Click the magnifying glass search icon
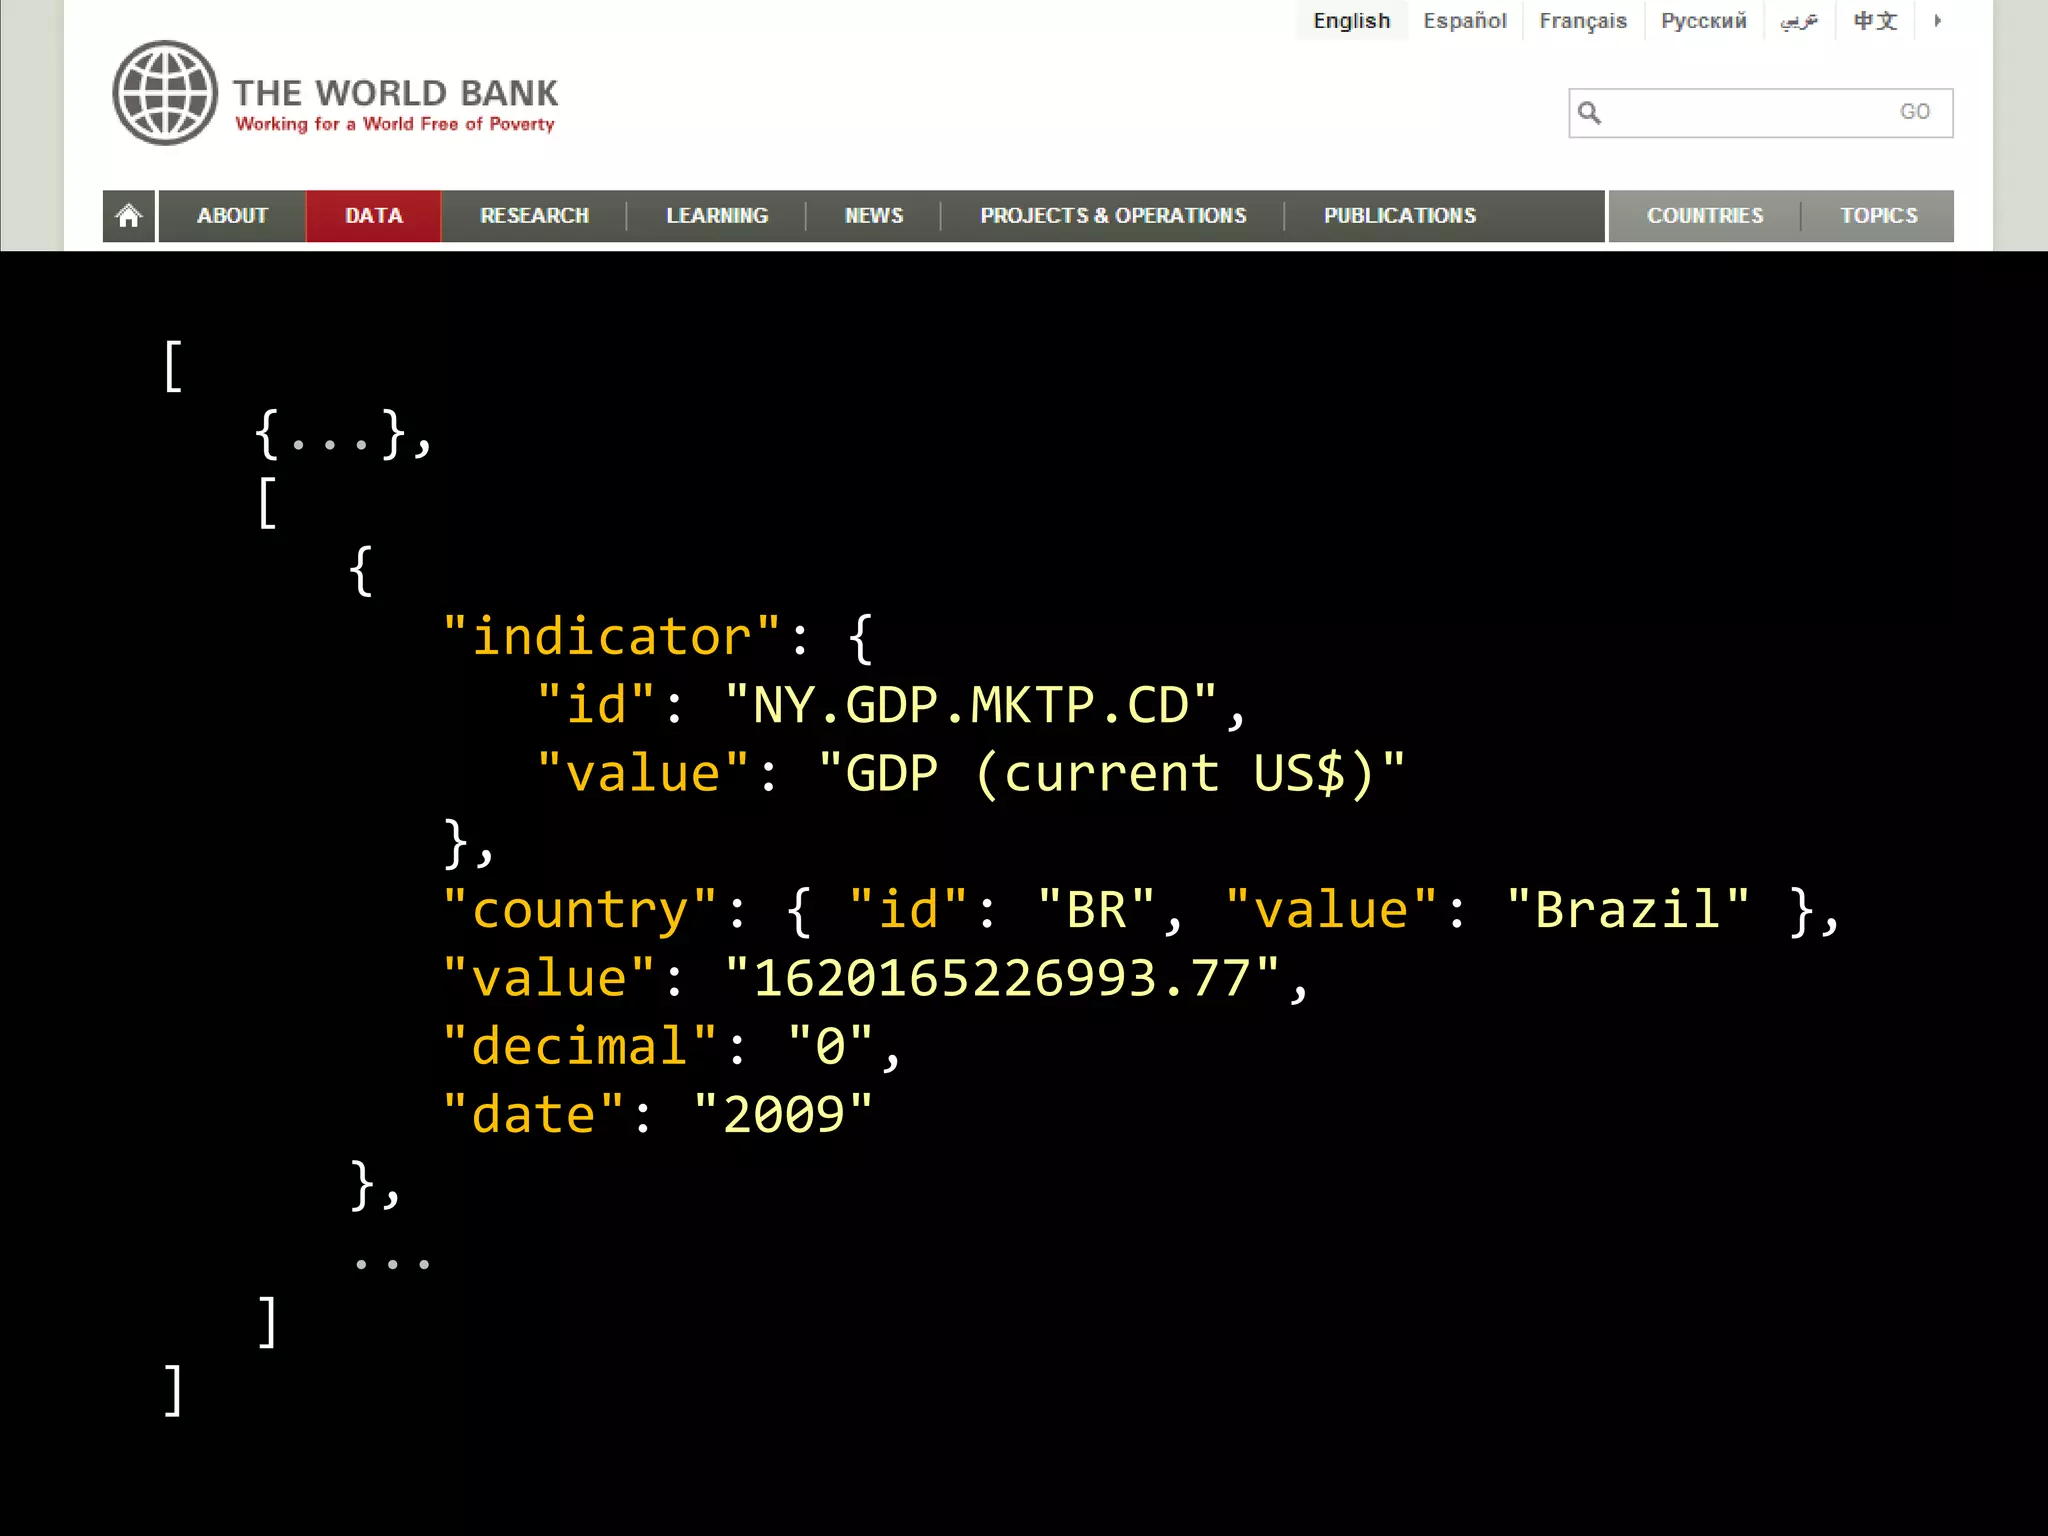This screenshot has height=1536, width=2048. click(1589, 112)
